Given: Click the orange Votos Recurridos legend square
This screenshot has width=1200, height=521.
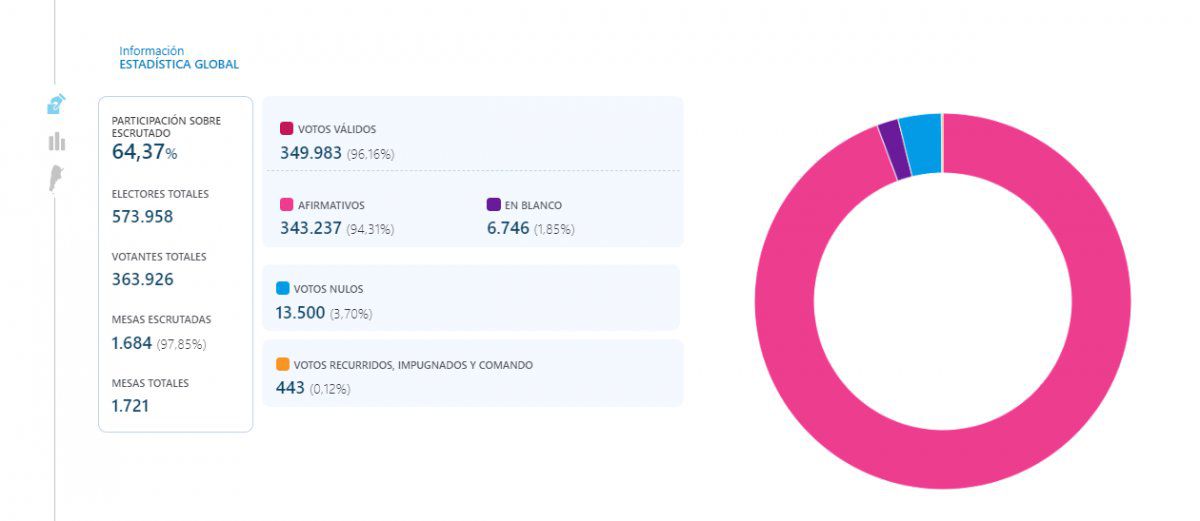Looking at the screenshot, I should 282,365.
